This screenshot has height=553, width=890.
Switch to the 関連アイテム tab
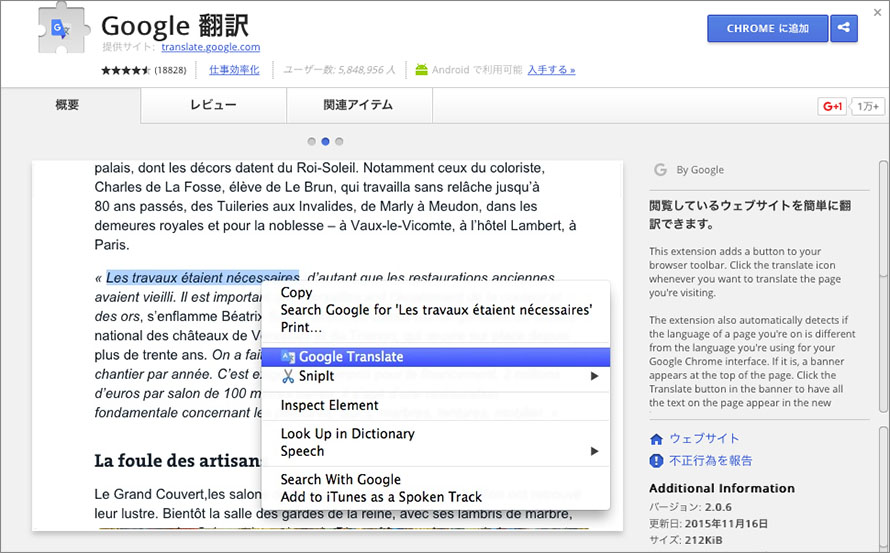(359, 105)
